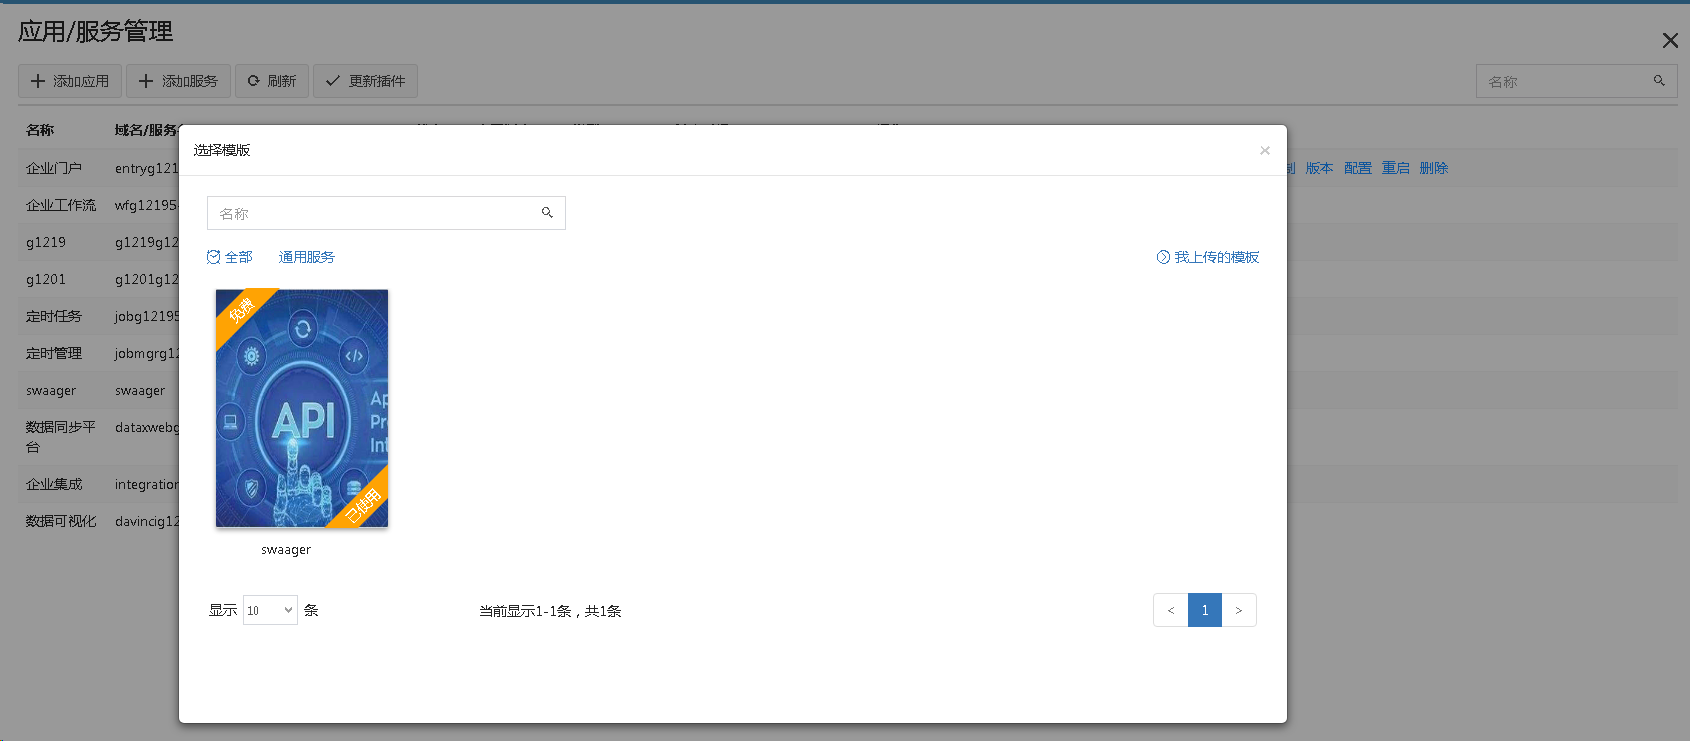1690x741 pixels.
Task: Expand the page size dropdown showing 10
Action: tap(270, 610)
